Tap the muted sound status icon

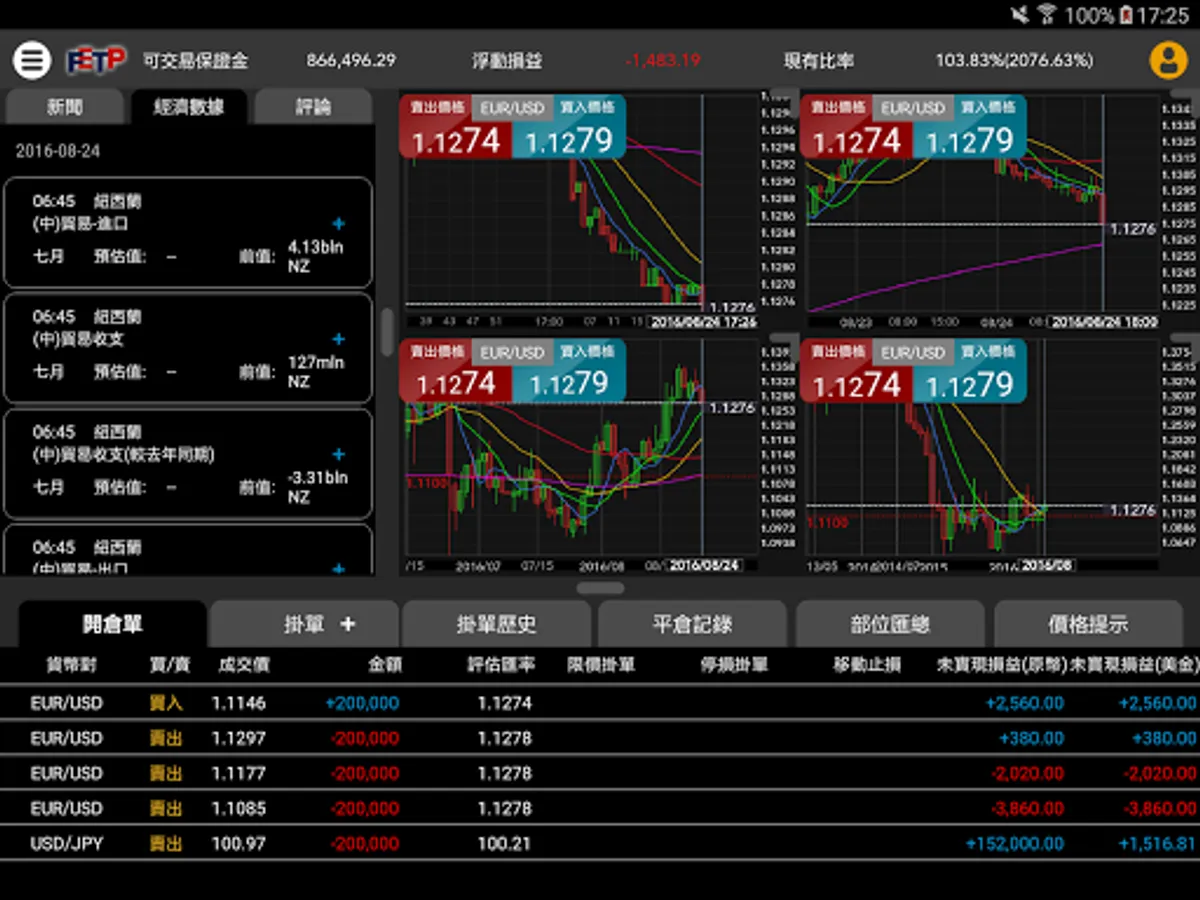(x=1020, y=15)
